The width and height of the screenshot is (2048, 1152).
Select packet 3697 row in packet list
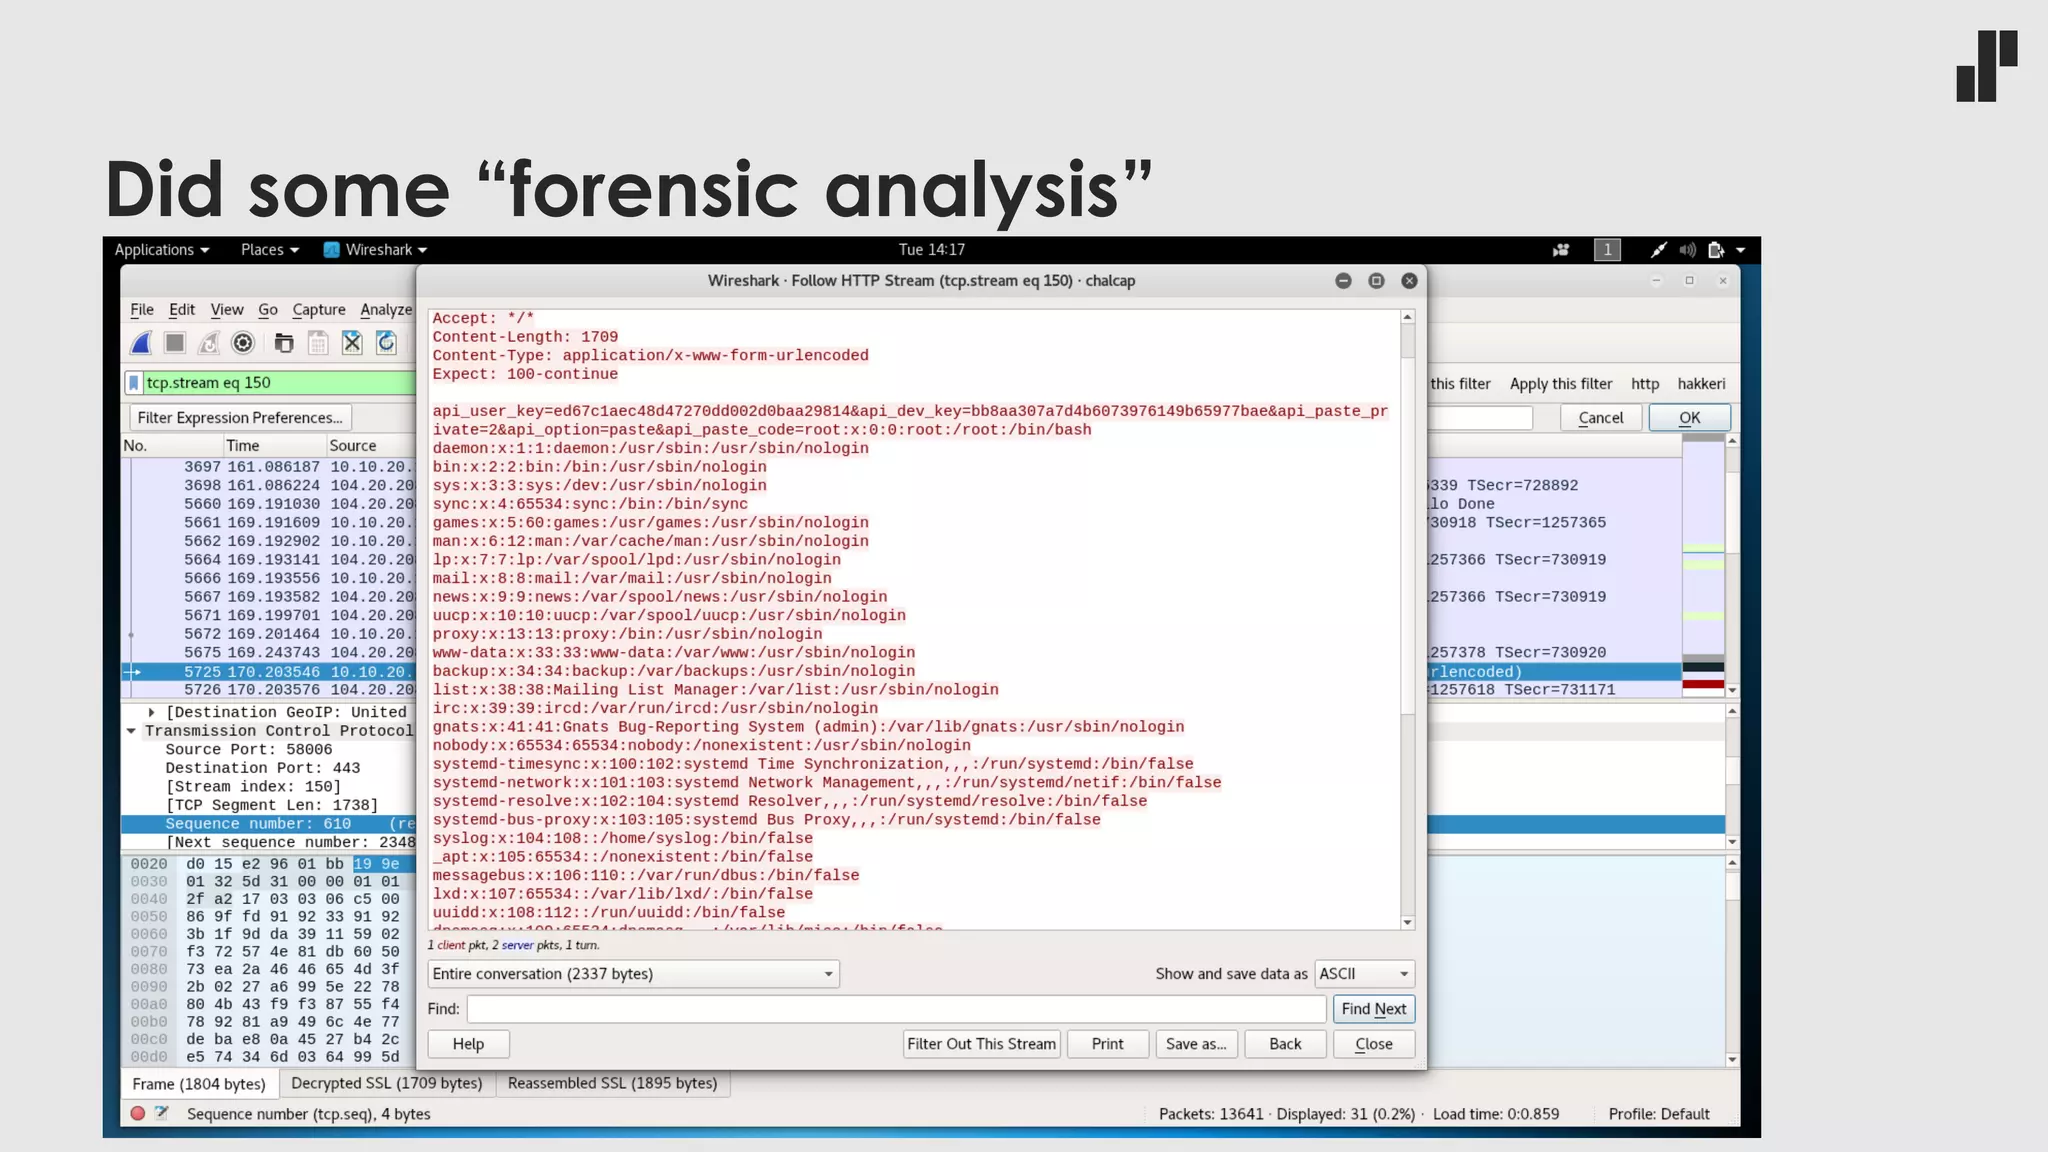tap(268, 467)
